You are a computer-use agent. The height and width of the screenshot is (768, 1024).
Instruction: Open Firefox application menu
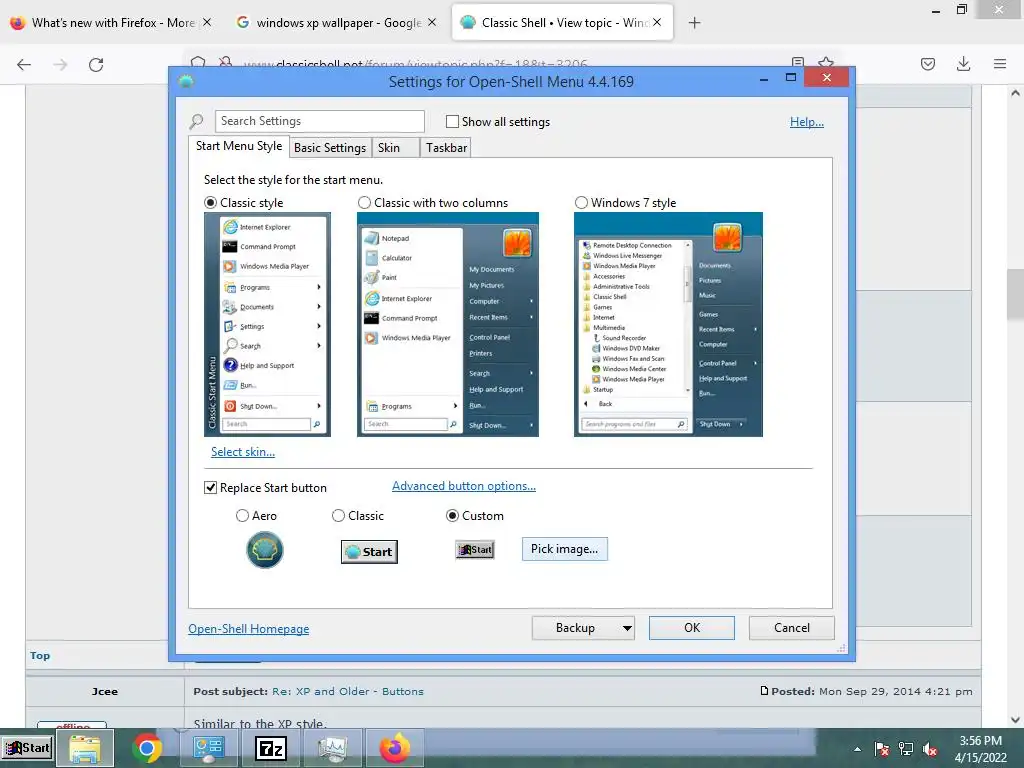click(1000, 64)
